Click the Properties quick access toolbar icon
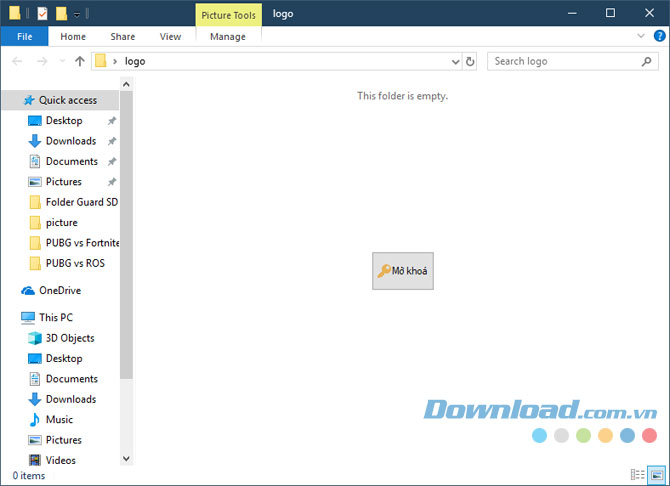This screenshot has height=486, width=670. pos(42,14)
